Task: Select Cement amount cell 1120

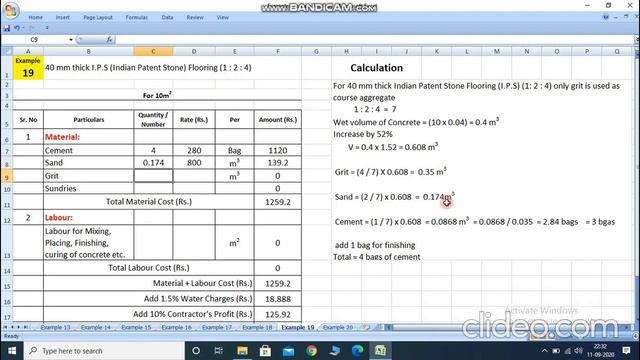Action: 278,150
